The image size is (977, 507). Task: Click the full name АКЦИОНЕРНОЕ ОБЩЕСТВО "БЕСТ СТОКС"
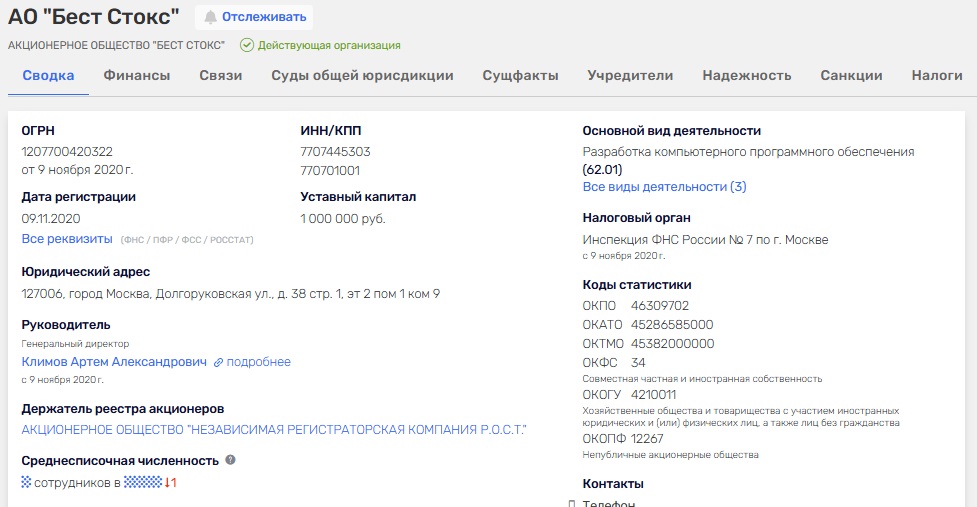(117, 45)
